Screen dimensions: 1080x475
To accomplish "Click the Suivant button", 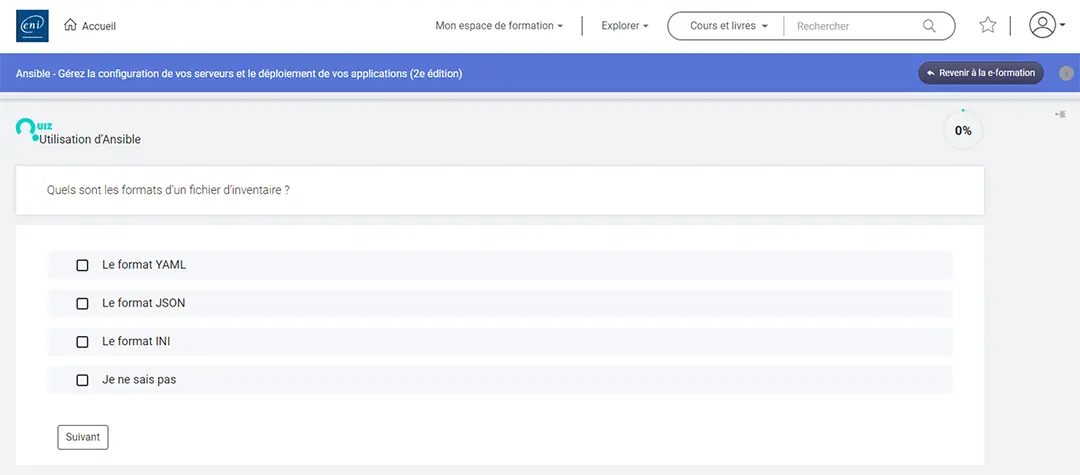I will [x=83, y=437].
